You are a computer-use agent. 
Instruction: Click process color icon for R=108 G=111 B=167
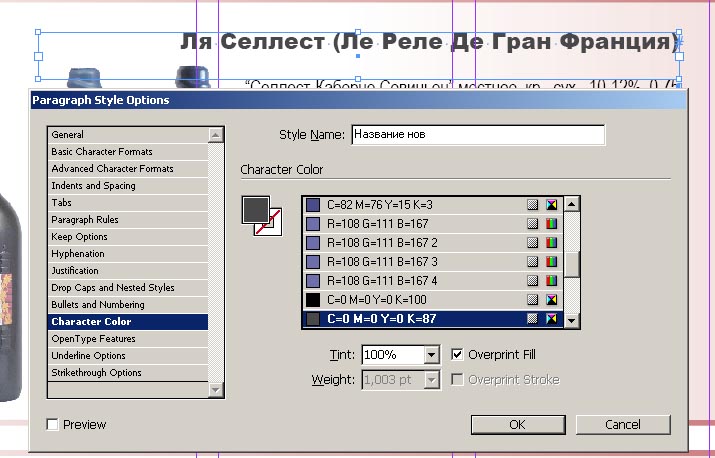(x=533, y=224)
